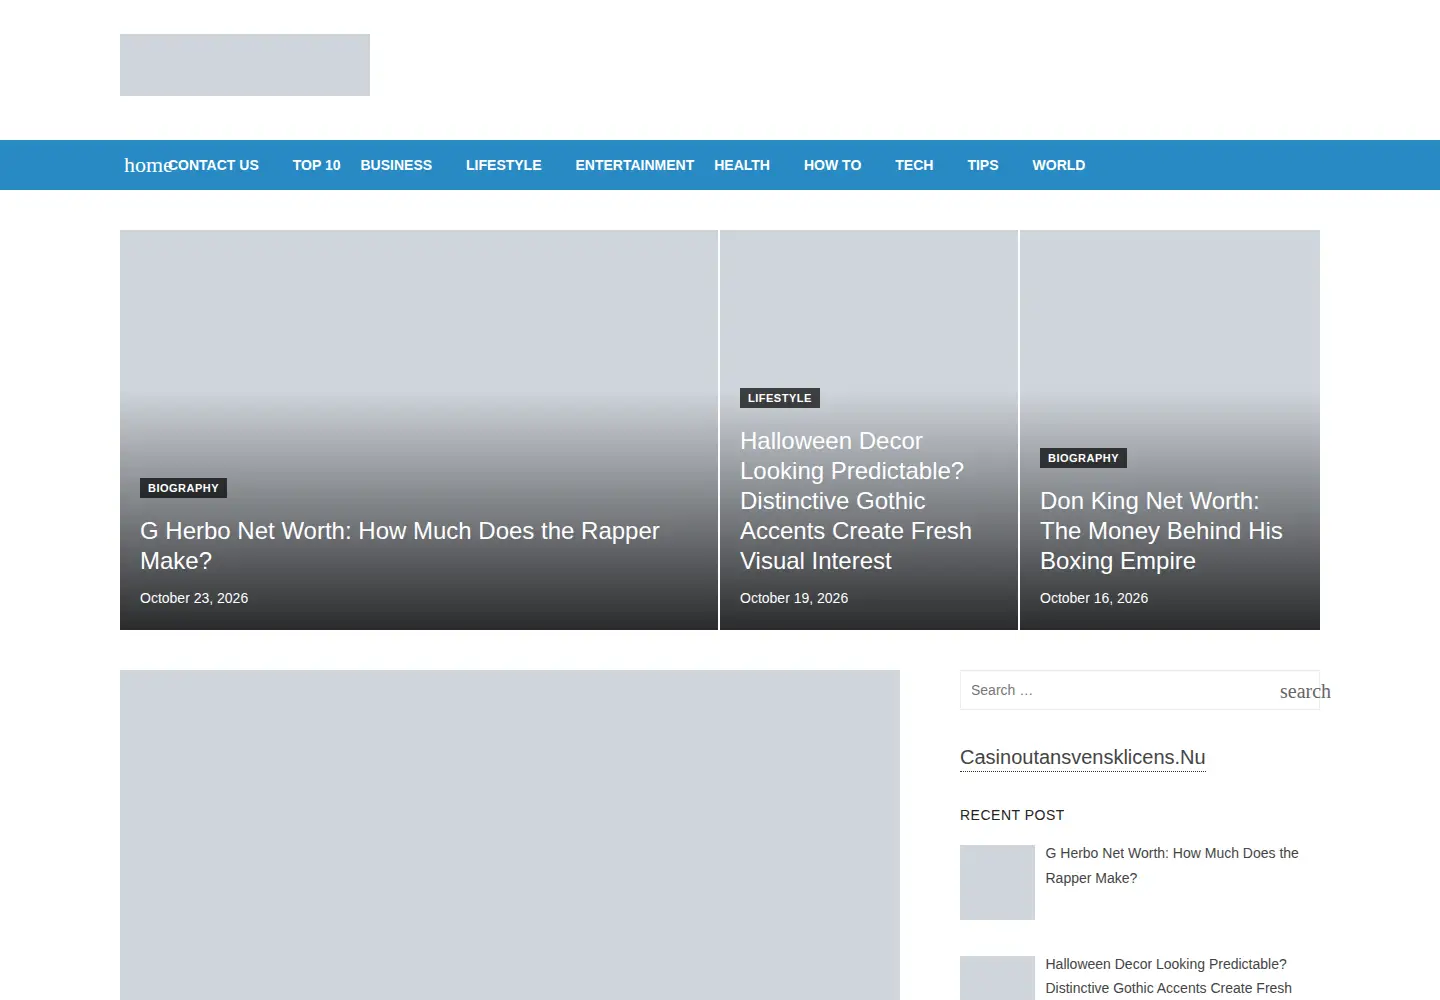This screenshot has height=1000, width=1440.
Task: Click the Recent Post heading
Action: (1012, 815)
